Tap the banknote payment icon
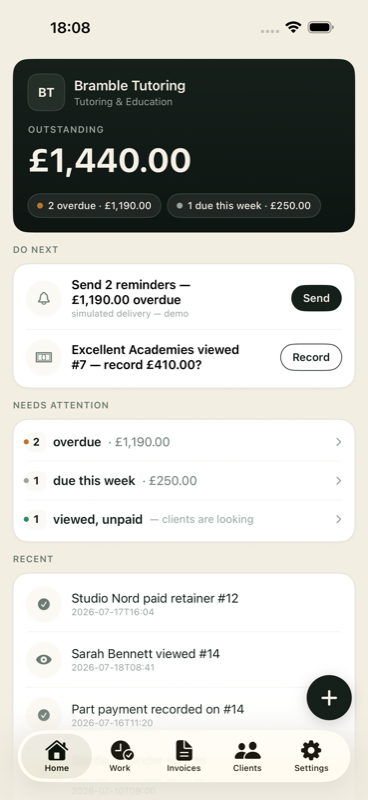This screenshot has width=368, height=800. click(44, 358)
